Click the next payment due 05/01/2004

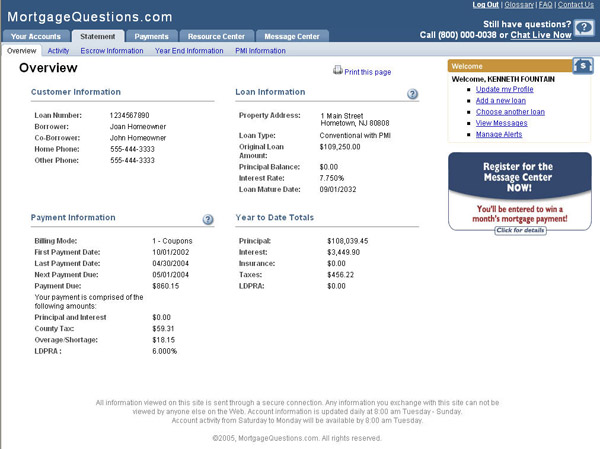(x=171, y=275)
